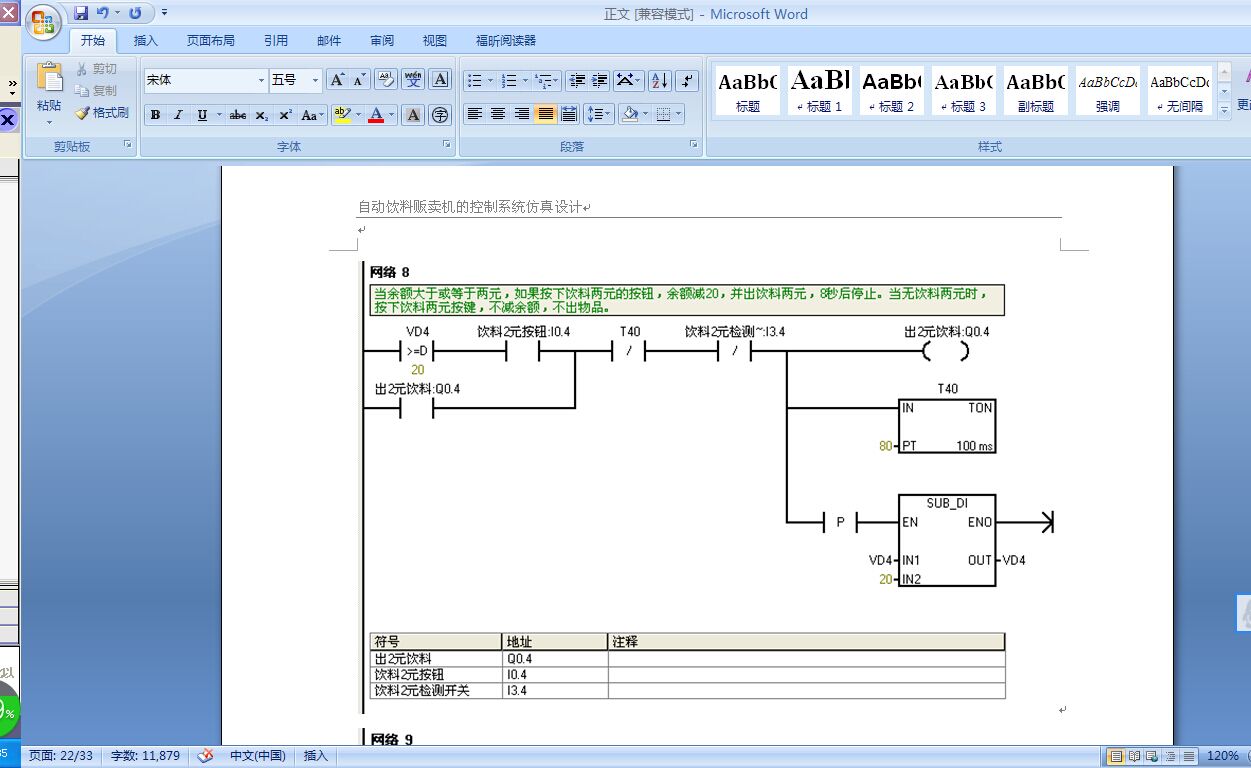Undo the last action
Screen dimensions: 1251x768
(102, 14)
